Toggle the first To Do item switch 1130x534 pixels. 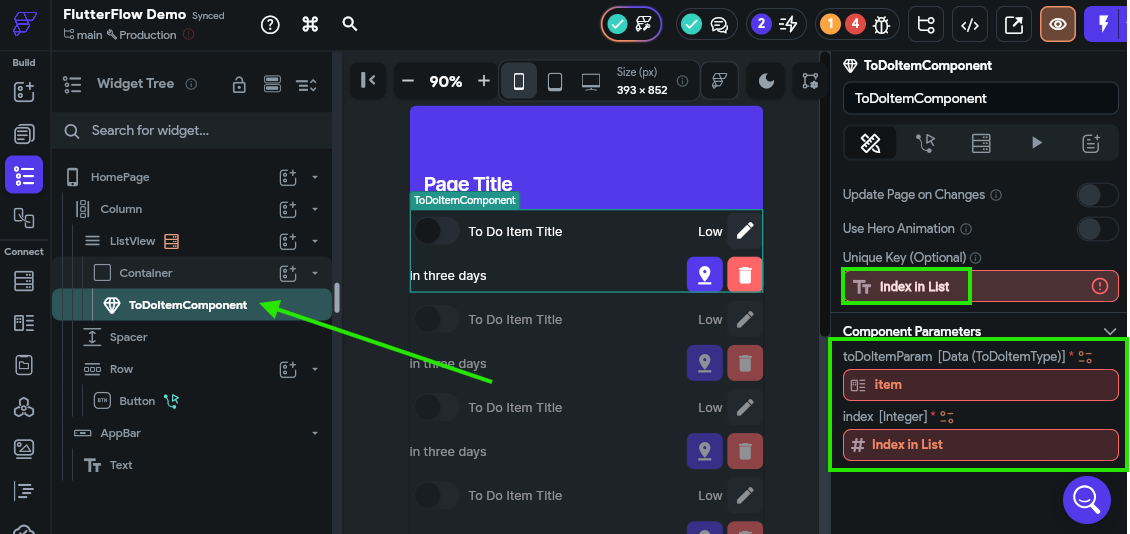click(x=437, y=231)
